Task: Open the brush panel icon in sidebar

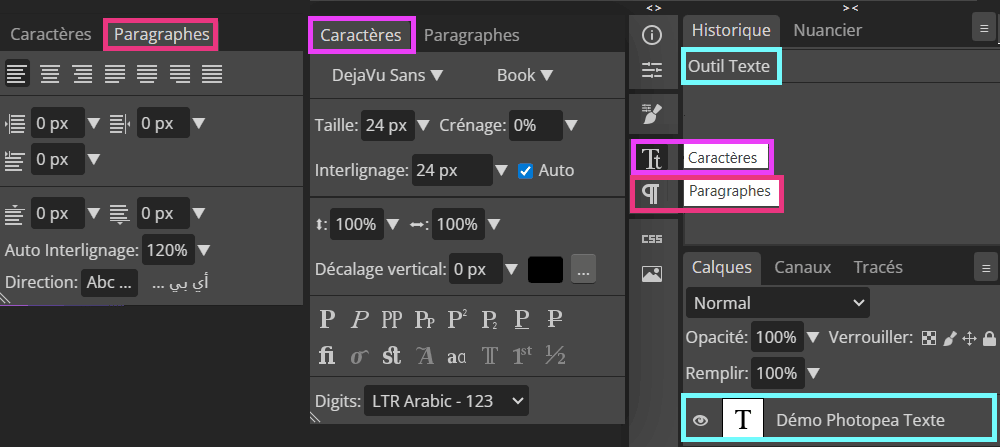Action: click(652, 114)
